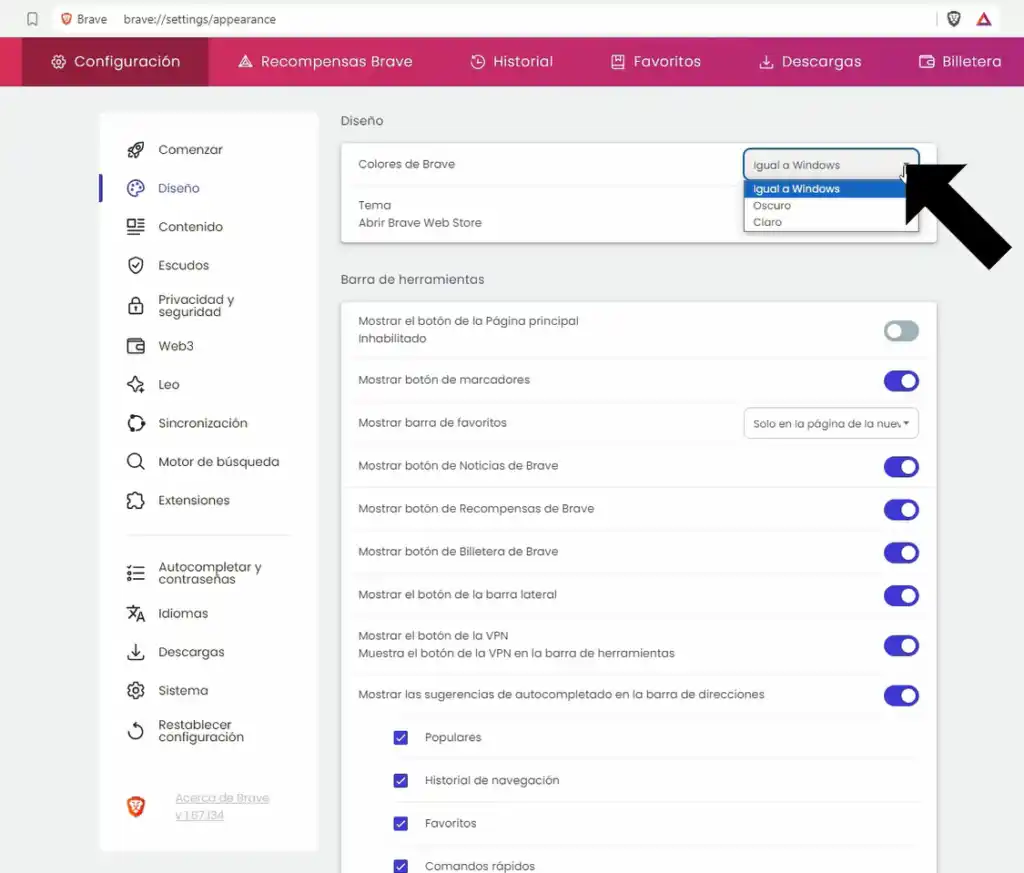Click the bookmark icon next to Favoritos

point(617,61)
